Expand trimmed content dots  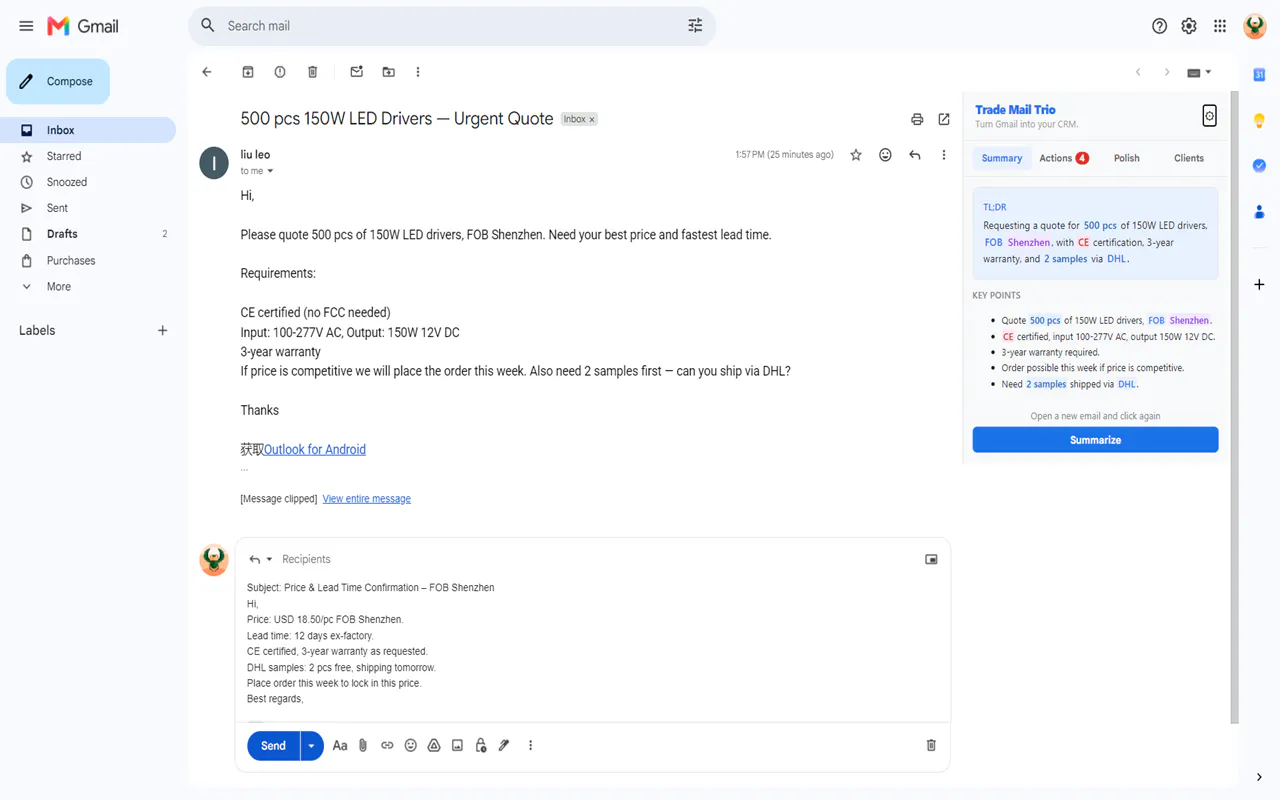[244, 469]
